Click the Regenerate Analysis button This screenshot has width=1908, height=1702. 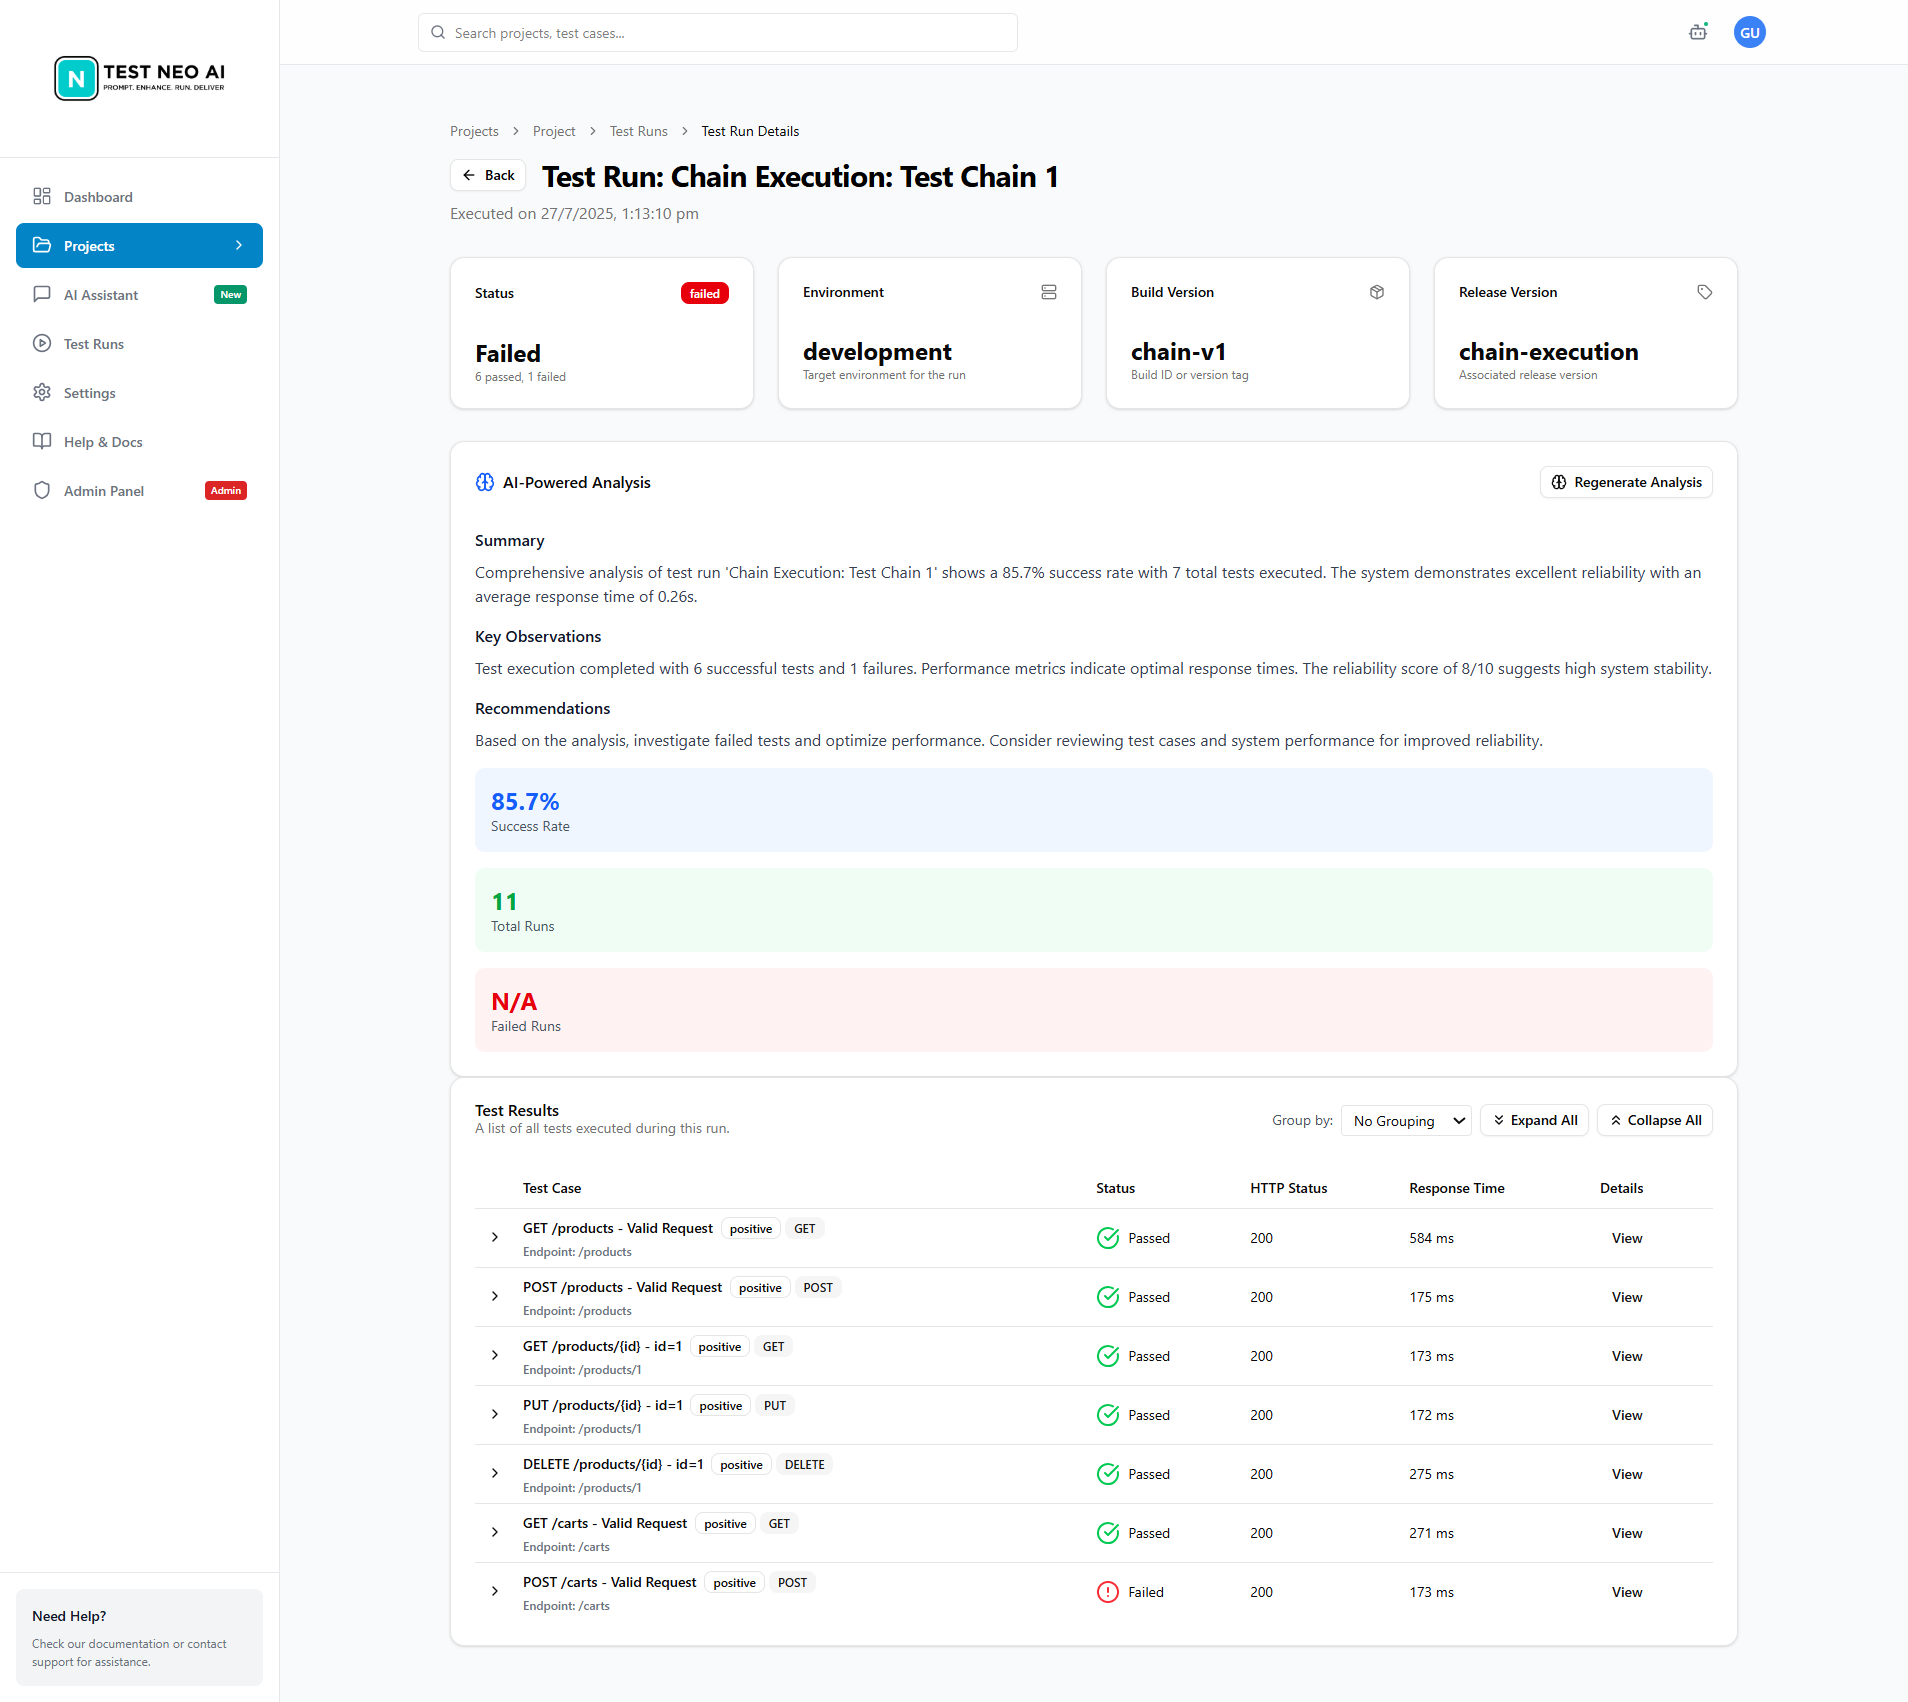tap(1626, 482)
